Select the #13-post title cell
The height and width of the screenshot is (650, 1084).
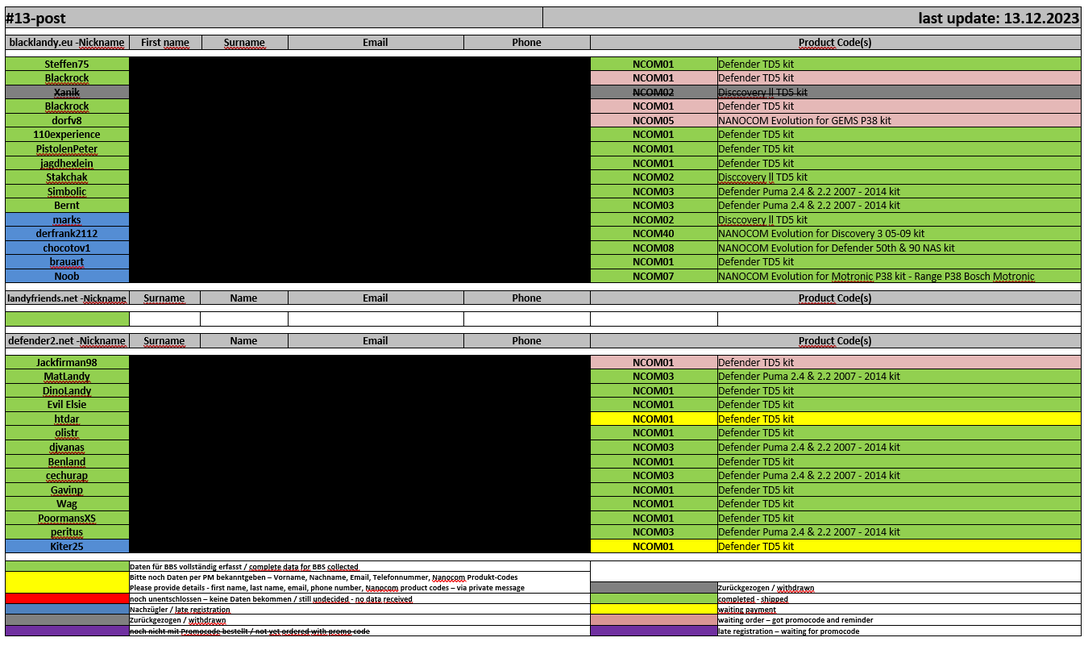274,18
